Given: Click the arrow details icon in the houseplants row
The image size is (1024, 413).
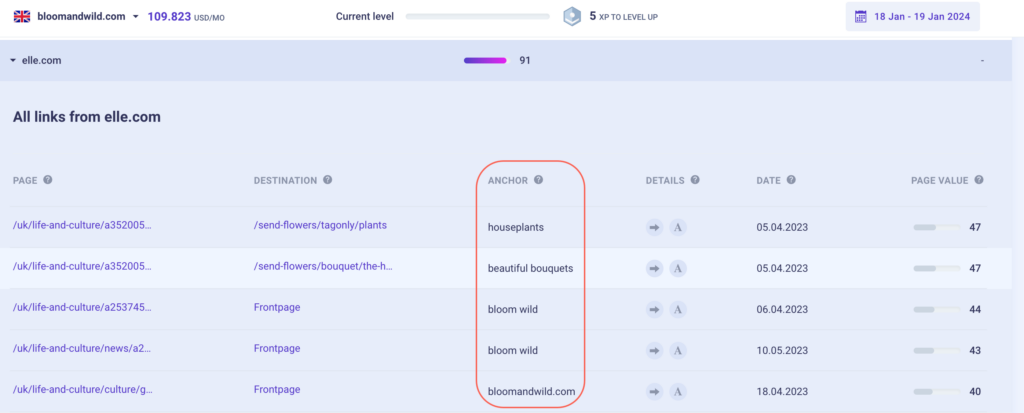Looking at the screenshot, I should (x=654, y=227).
